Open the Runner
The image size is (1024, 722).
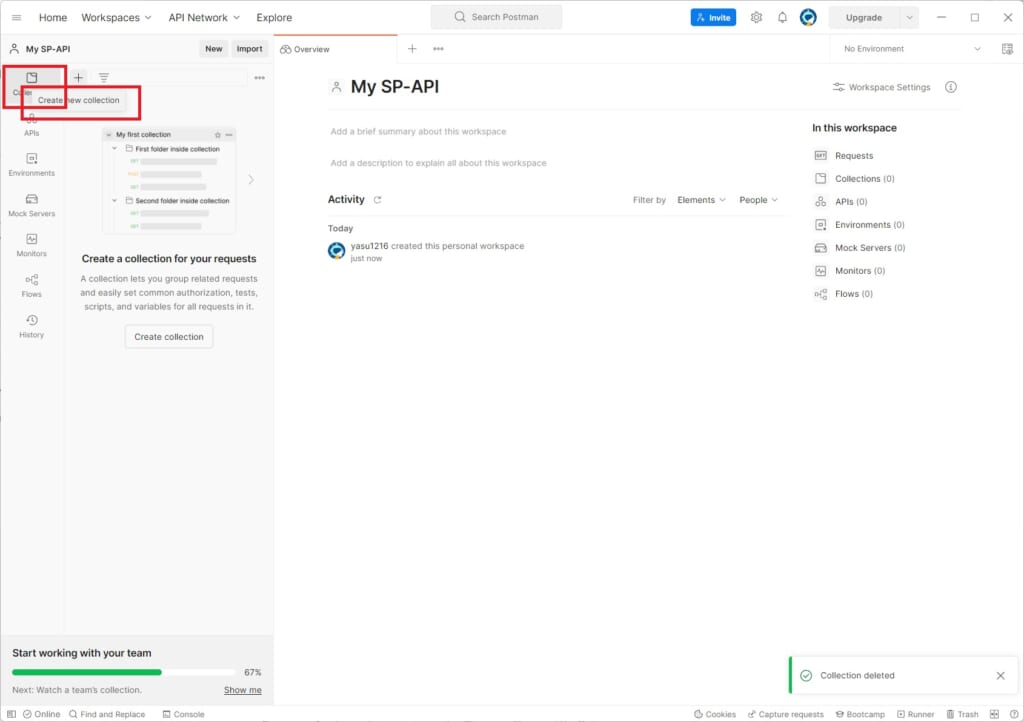tap(916, 714)
